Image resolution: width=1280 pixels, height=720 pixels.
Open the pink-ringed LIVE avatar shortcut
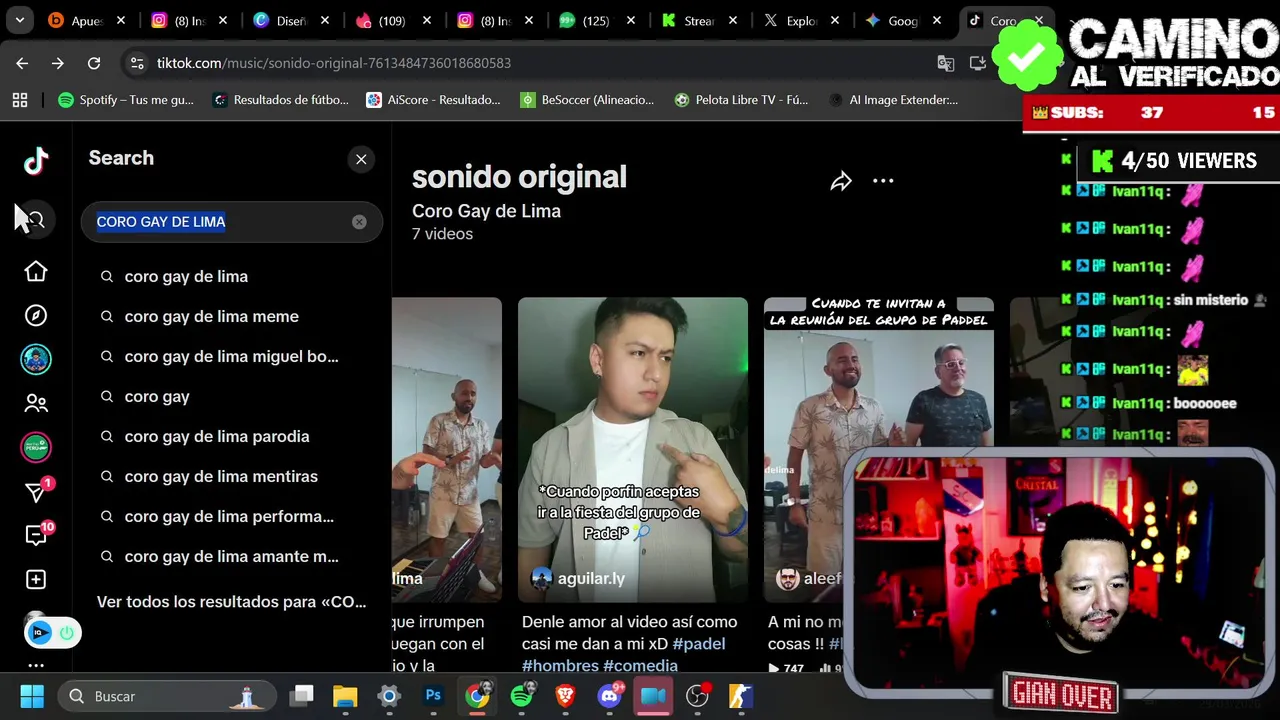click(x=36, y=447)
